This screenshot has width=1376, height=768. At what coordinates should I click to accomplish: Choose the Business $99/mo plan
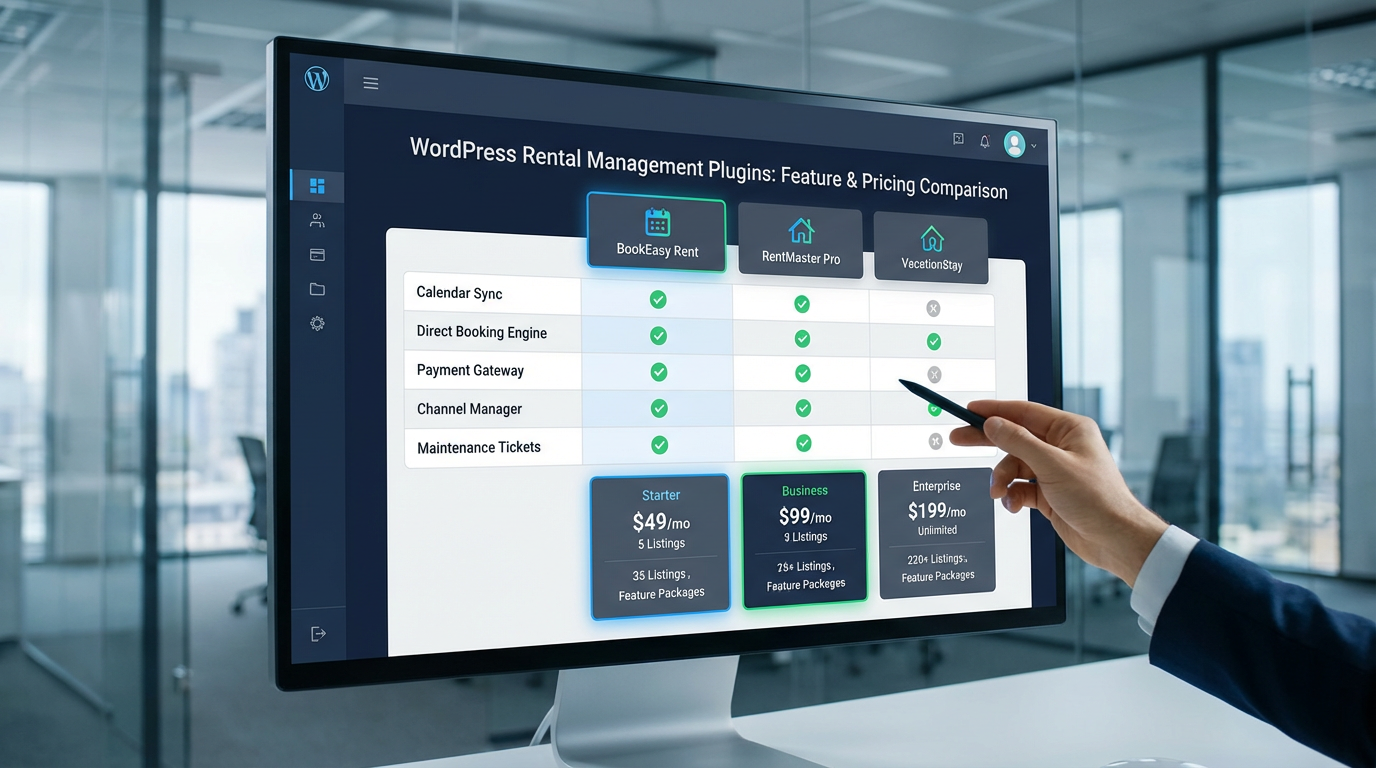(x=805, y=540)
